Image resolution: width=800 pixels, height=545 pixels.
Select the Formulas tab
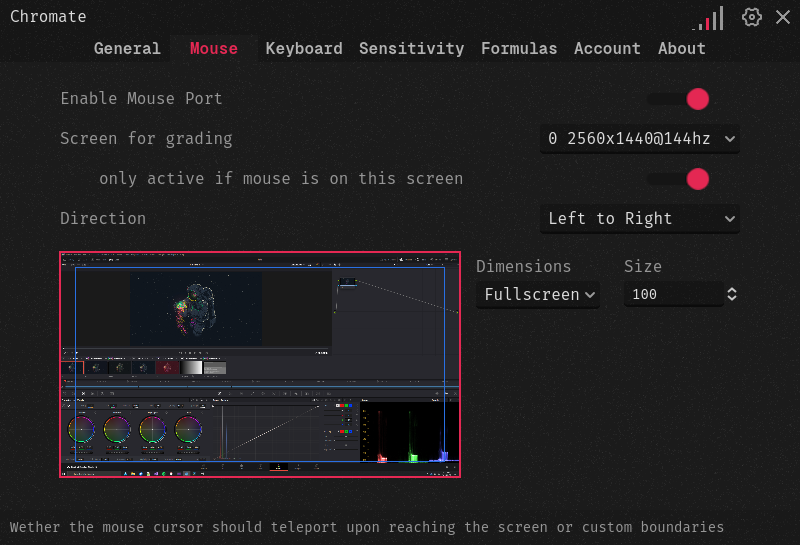point(519,48)
